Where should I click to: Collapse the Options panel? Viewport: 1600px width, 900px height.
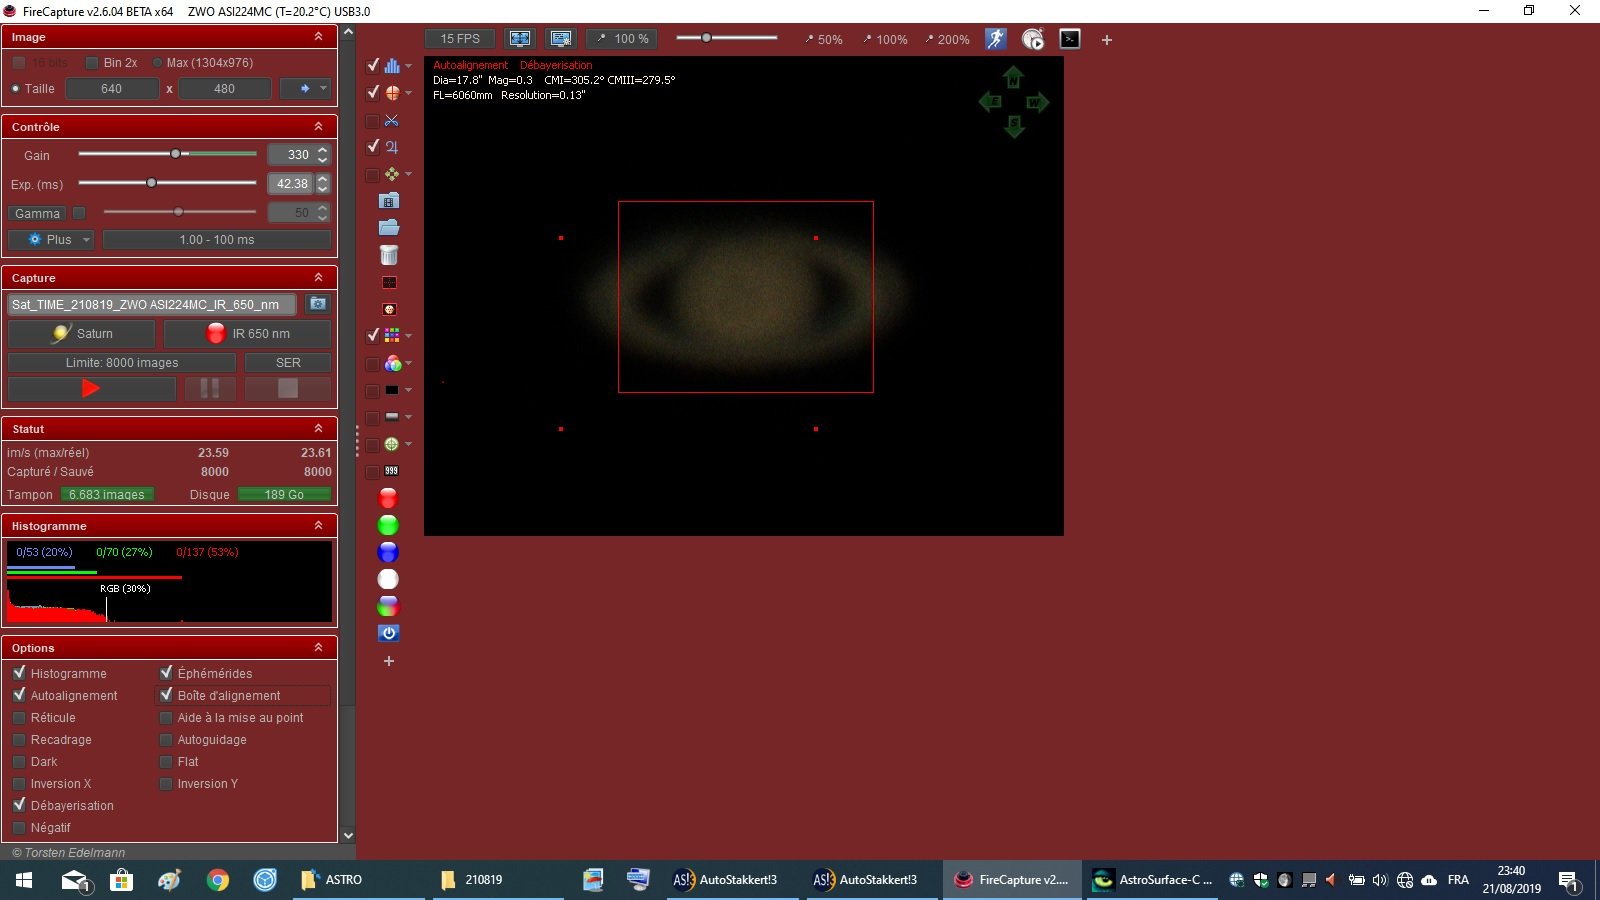point(318,647)
